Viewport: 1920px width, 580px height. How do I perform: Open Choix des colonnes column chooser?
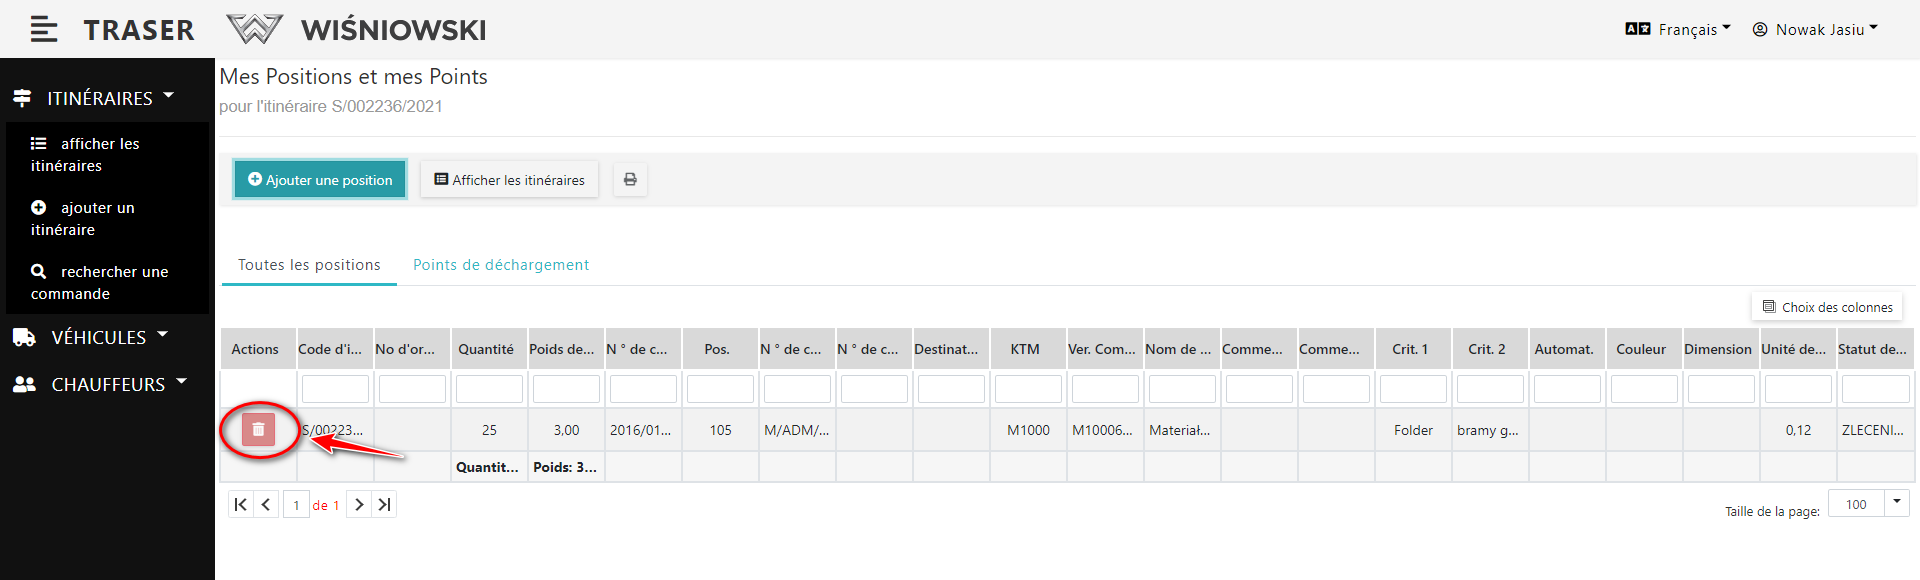[x=1827, y=307]
